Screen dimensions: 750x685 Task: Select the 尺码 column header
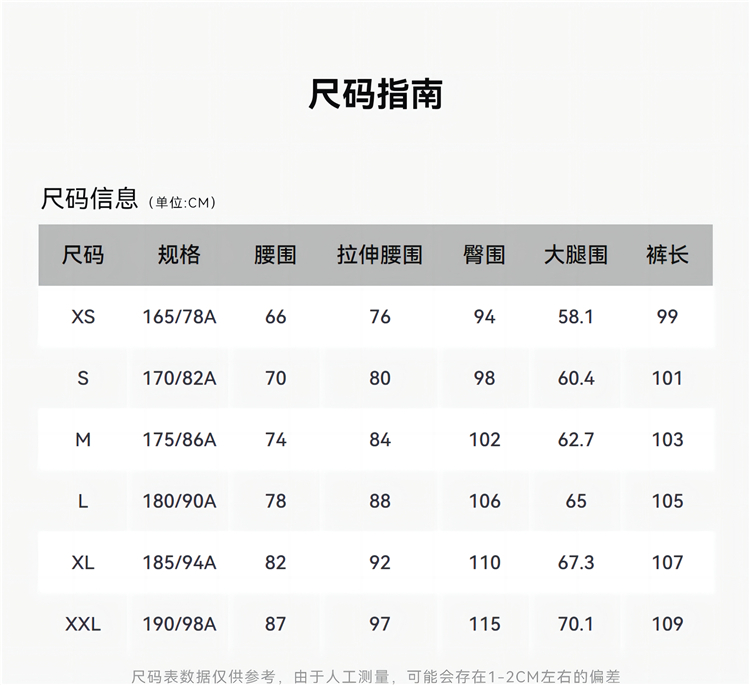click(83, 255)
